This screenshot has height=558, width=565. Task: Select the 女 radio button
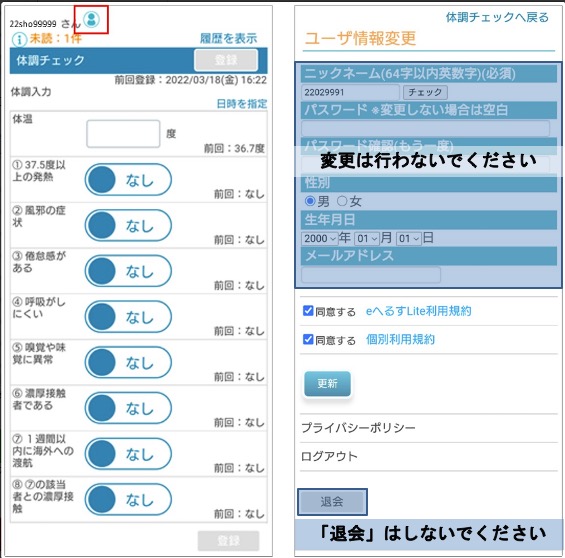[x=342, y=201]
